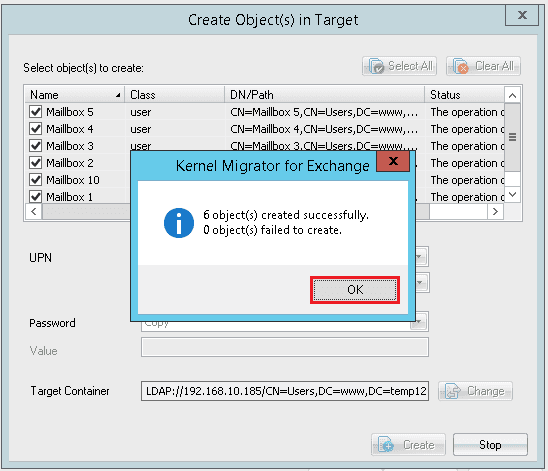Click the Mailbox 10 row name
This screenshot has height=471, width=548.
pyautogui.click(x=73, y=180)
